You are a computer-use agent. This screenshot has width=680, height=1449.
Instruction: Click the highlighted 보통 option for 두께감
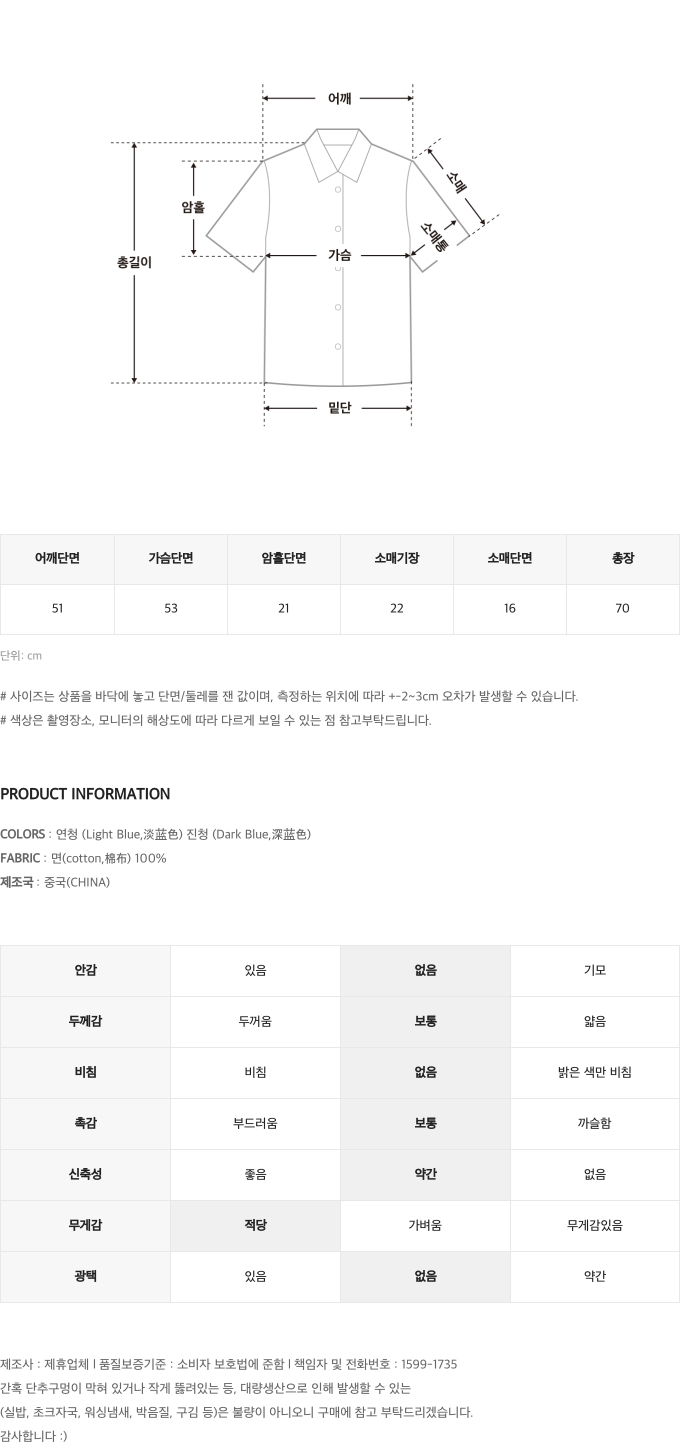point(425,1022)
